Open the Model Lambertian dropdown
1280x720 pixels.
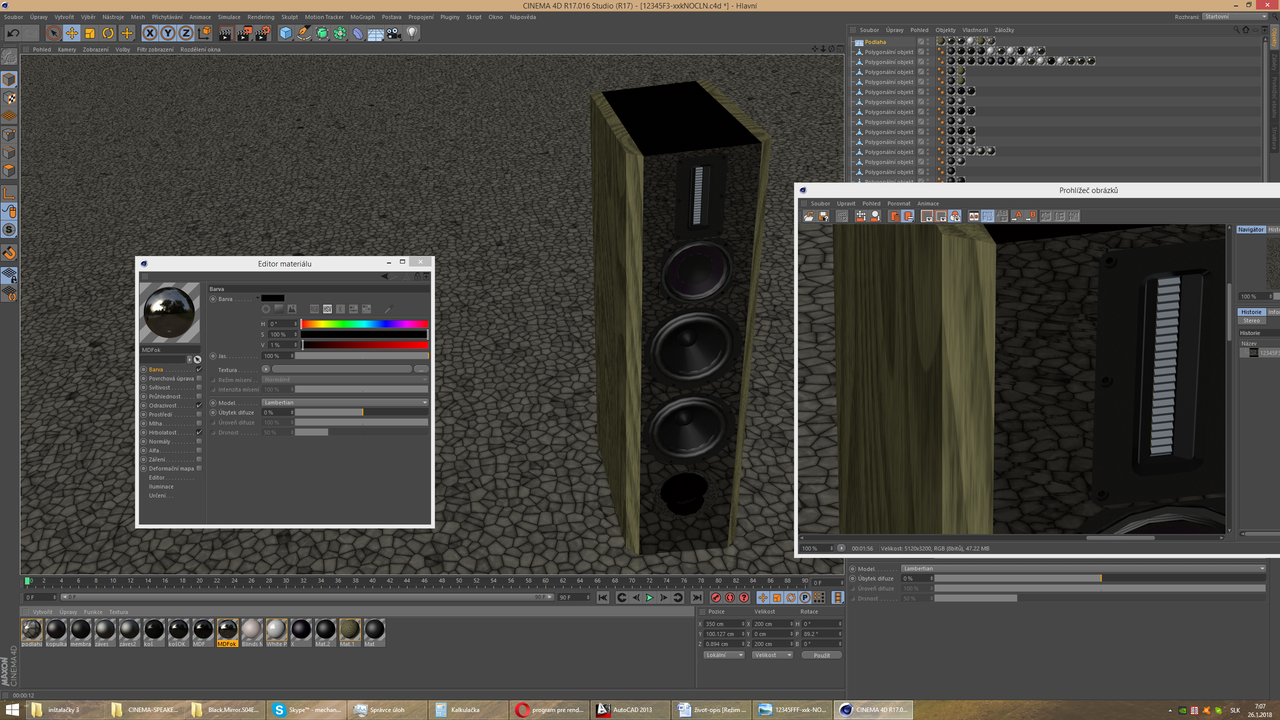pyautogui.click(x=344, y=402)
